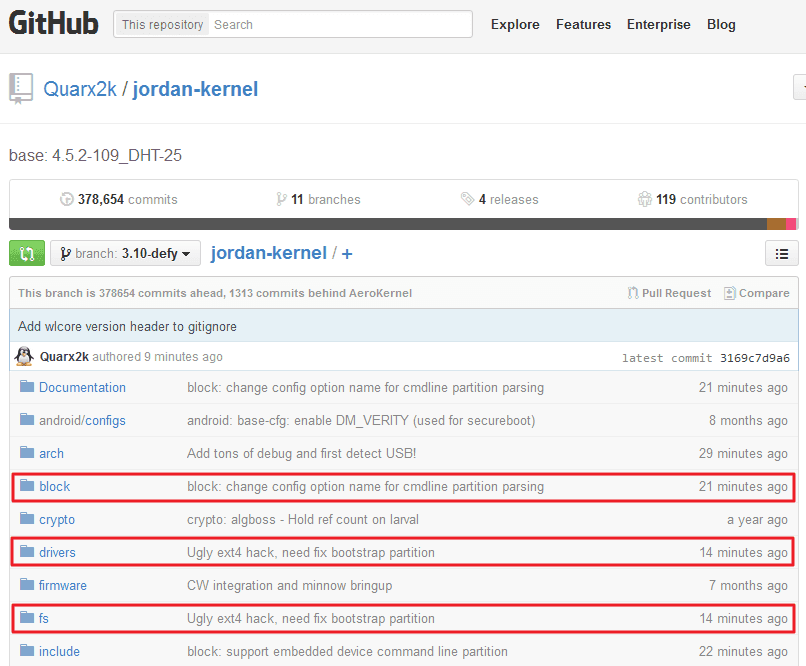Click the commits history icon
Viewport: 806px width, 666px height.
[66, 199]
